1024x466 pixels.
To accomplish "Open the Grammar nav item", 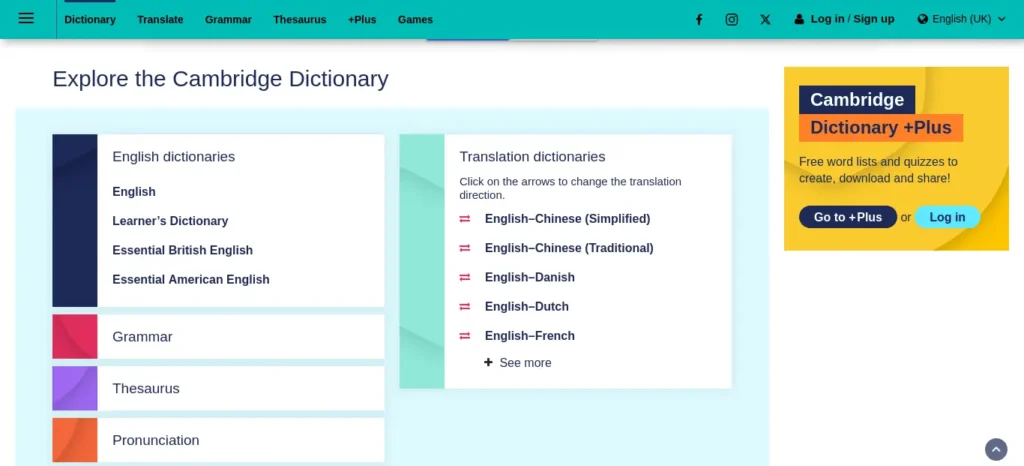I will pos(228,20).
